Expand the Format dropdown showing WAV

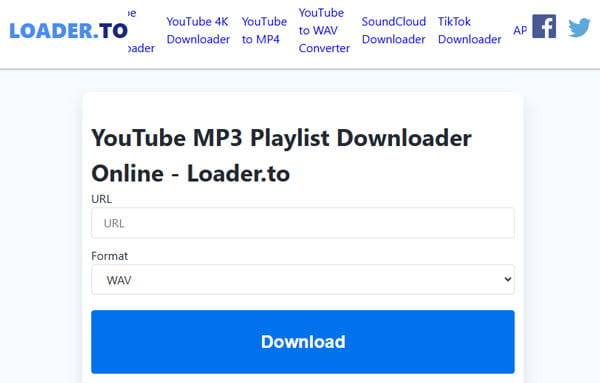point(303,280)
